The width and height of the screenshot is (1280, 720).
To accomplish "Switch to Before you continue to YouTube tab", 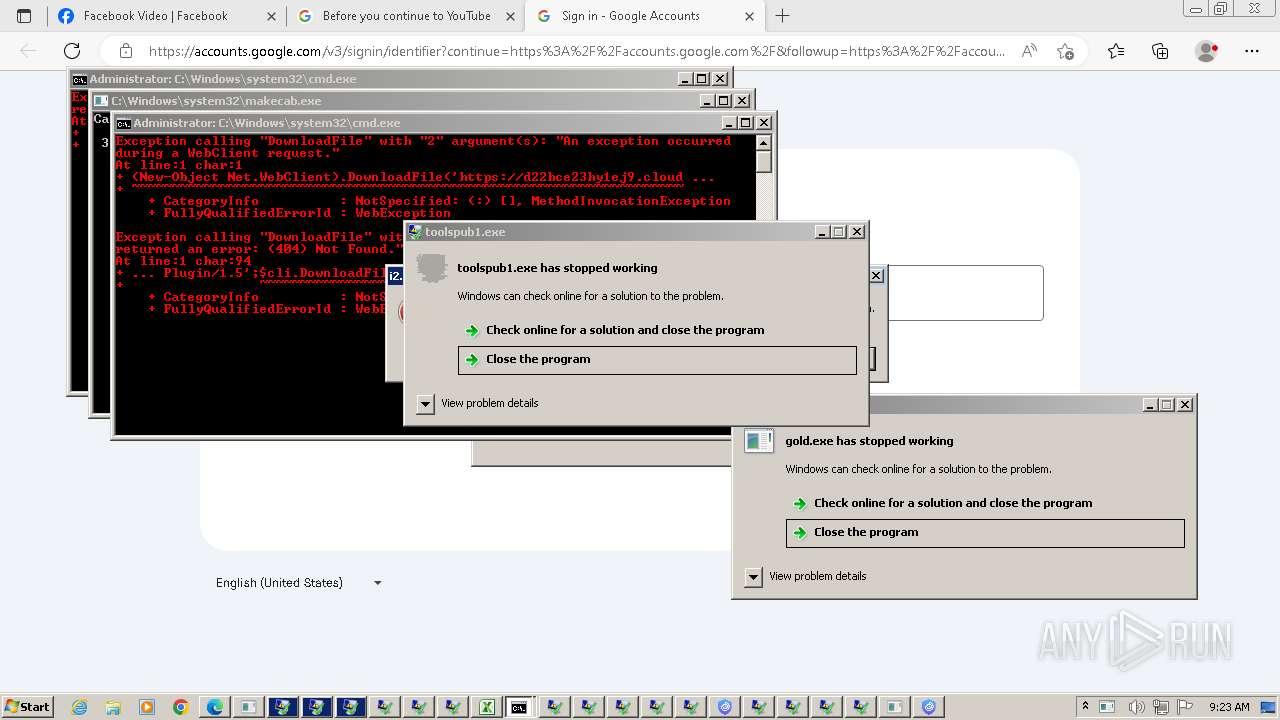I will pyautogui.click(x=406, y=16).
